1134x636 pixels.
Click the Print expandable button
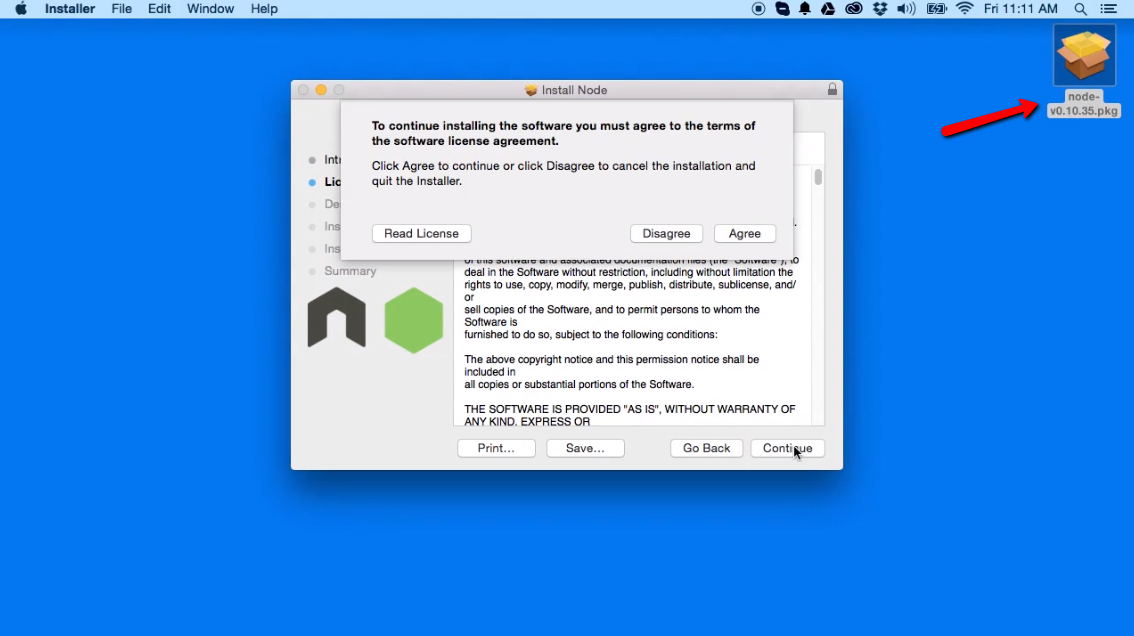[x=496, y=448]
